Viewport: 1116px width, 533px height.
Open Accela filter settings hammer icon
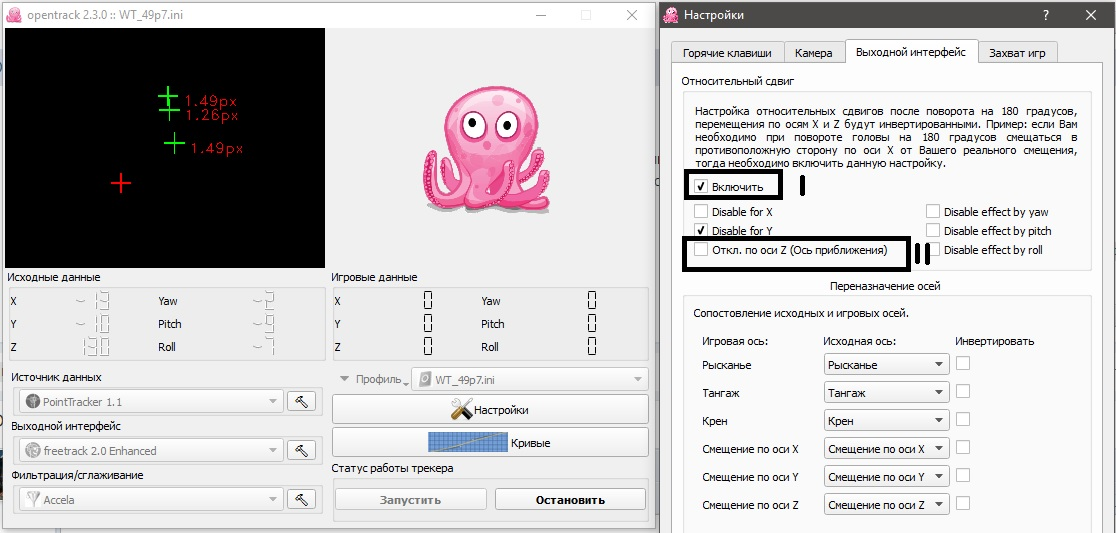(x=301, y=500)
